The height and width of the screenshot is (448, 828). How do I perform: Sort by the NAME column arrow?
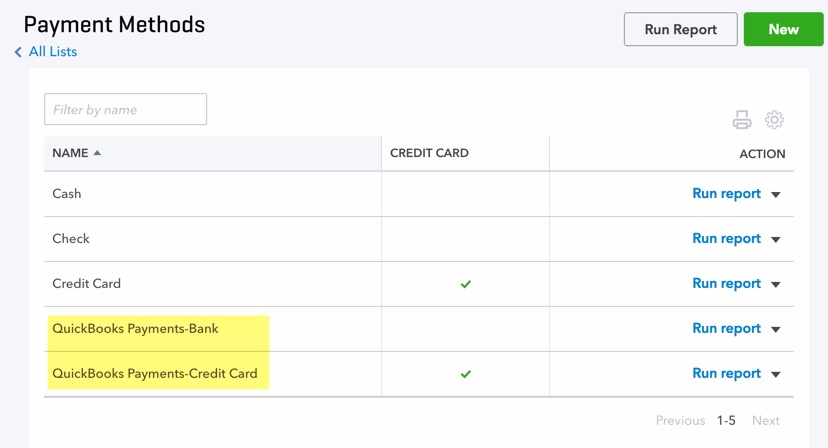click(97, 153)
